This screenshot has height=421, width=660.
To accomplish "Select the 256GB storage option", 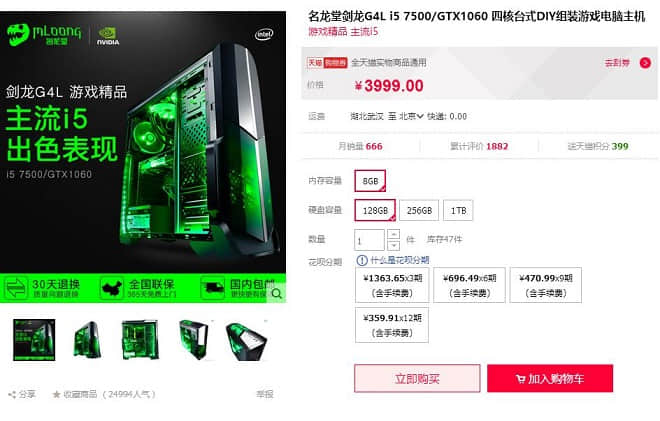I will 419,210.
